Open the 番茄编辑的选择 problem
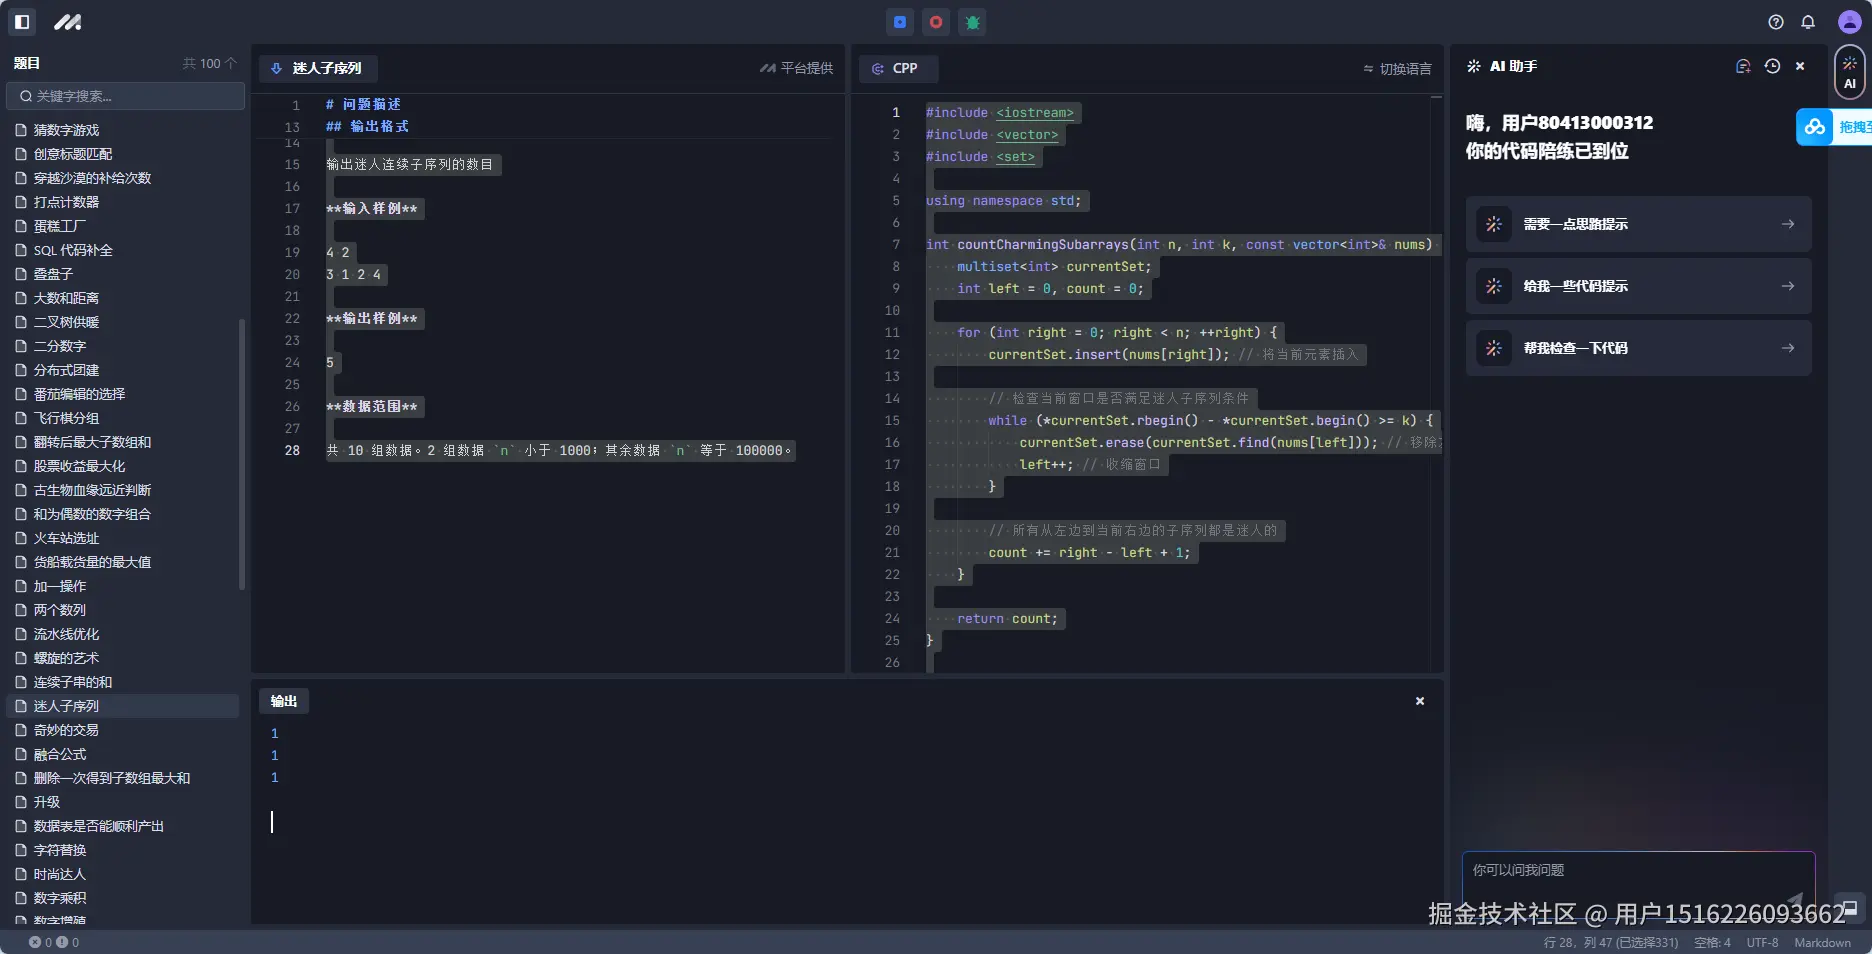 pos(123,394)
